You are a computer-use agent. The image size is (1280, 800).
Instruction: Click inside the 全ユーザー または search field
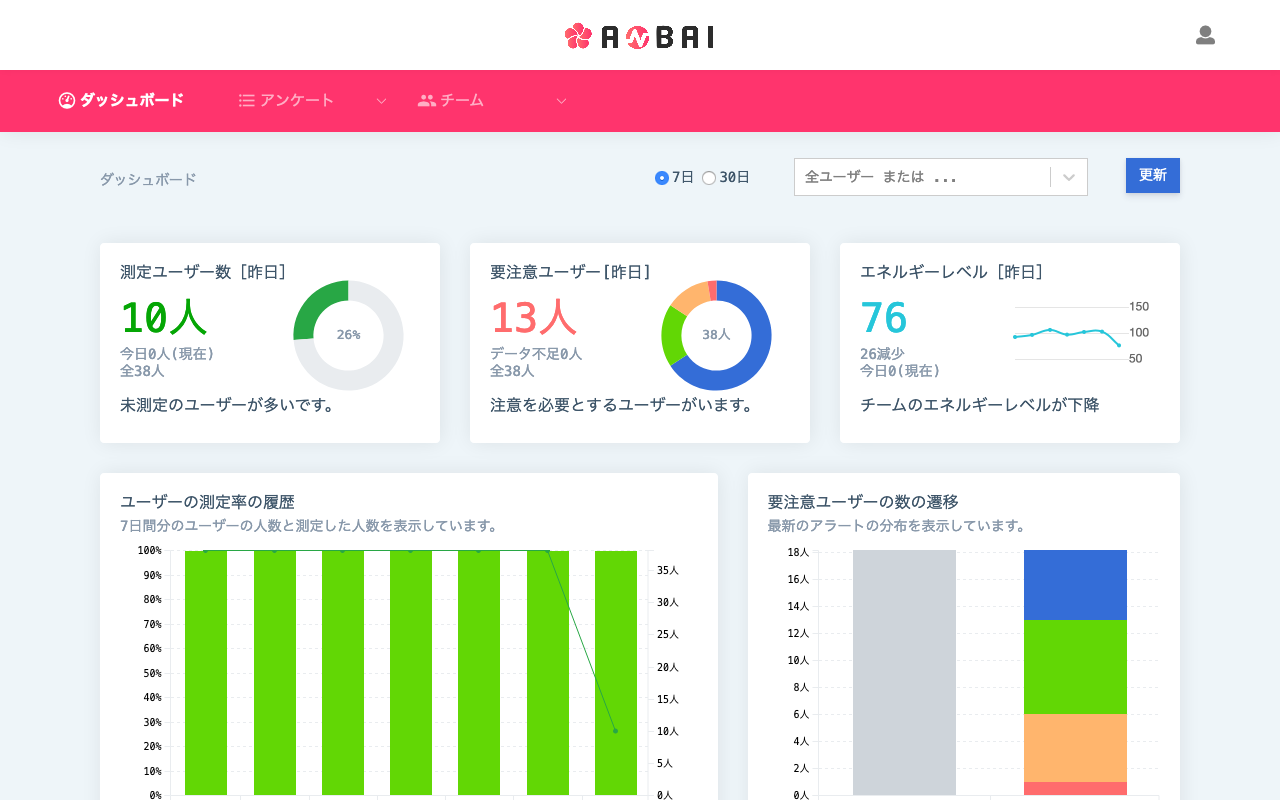(920, 177)
